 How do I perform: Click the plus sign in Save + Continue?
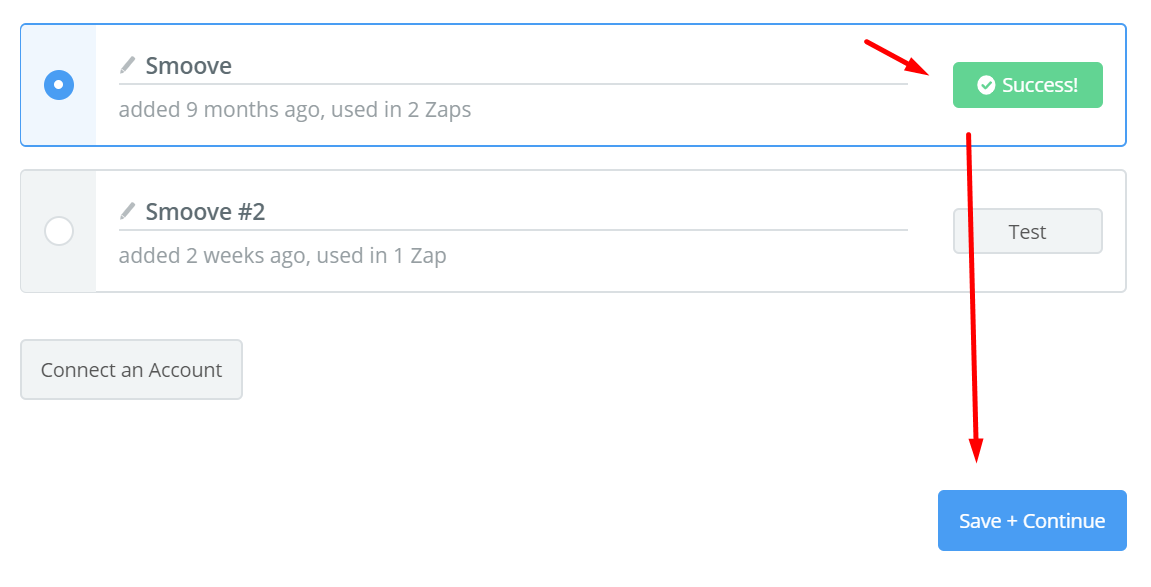[1012, 521]
